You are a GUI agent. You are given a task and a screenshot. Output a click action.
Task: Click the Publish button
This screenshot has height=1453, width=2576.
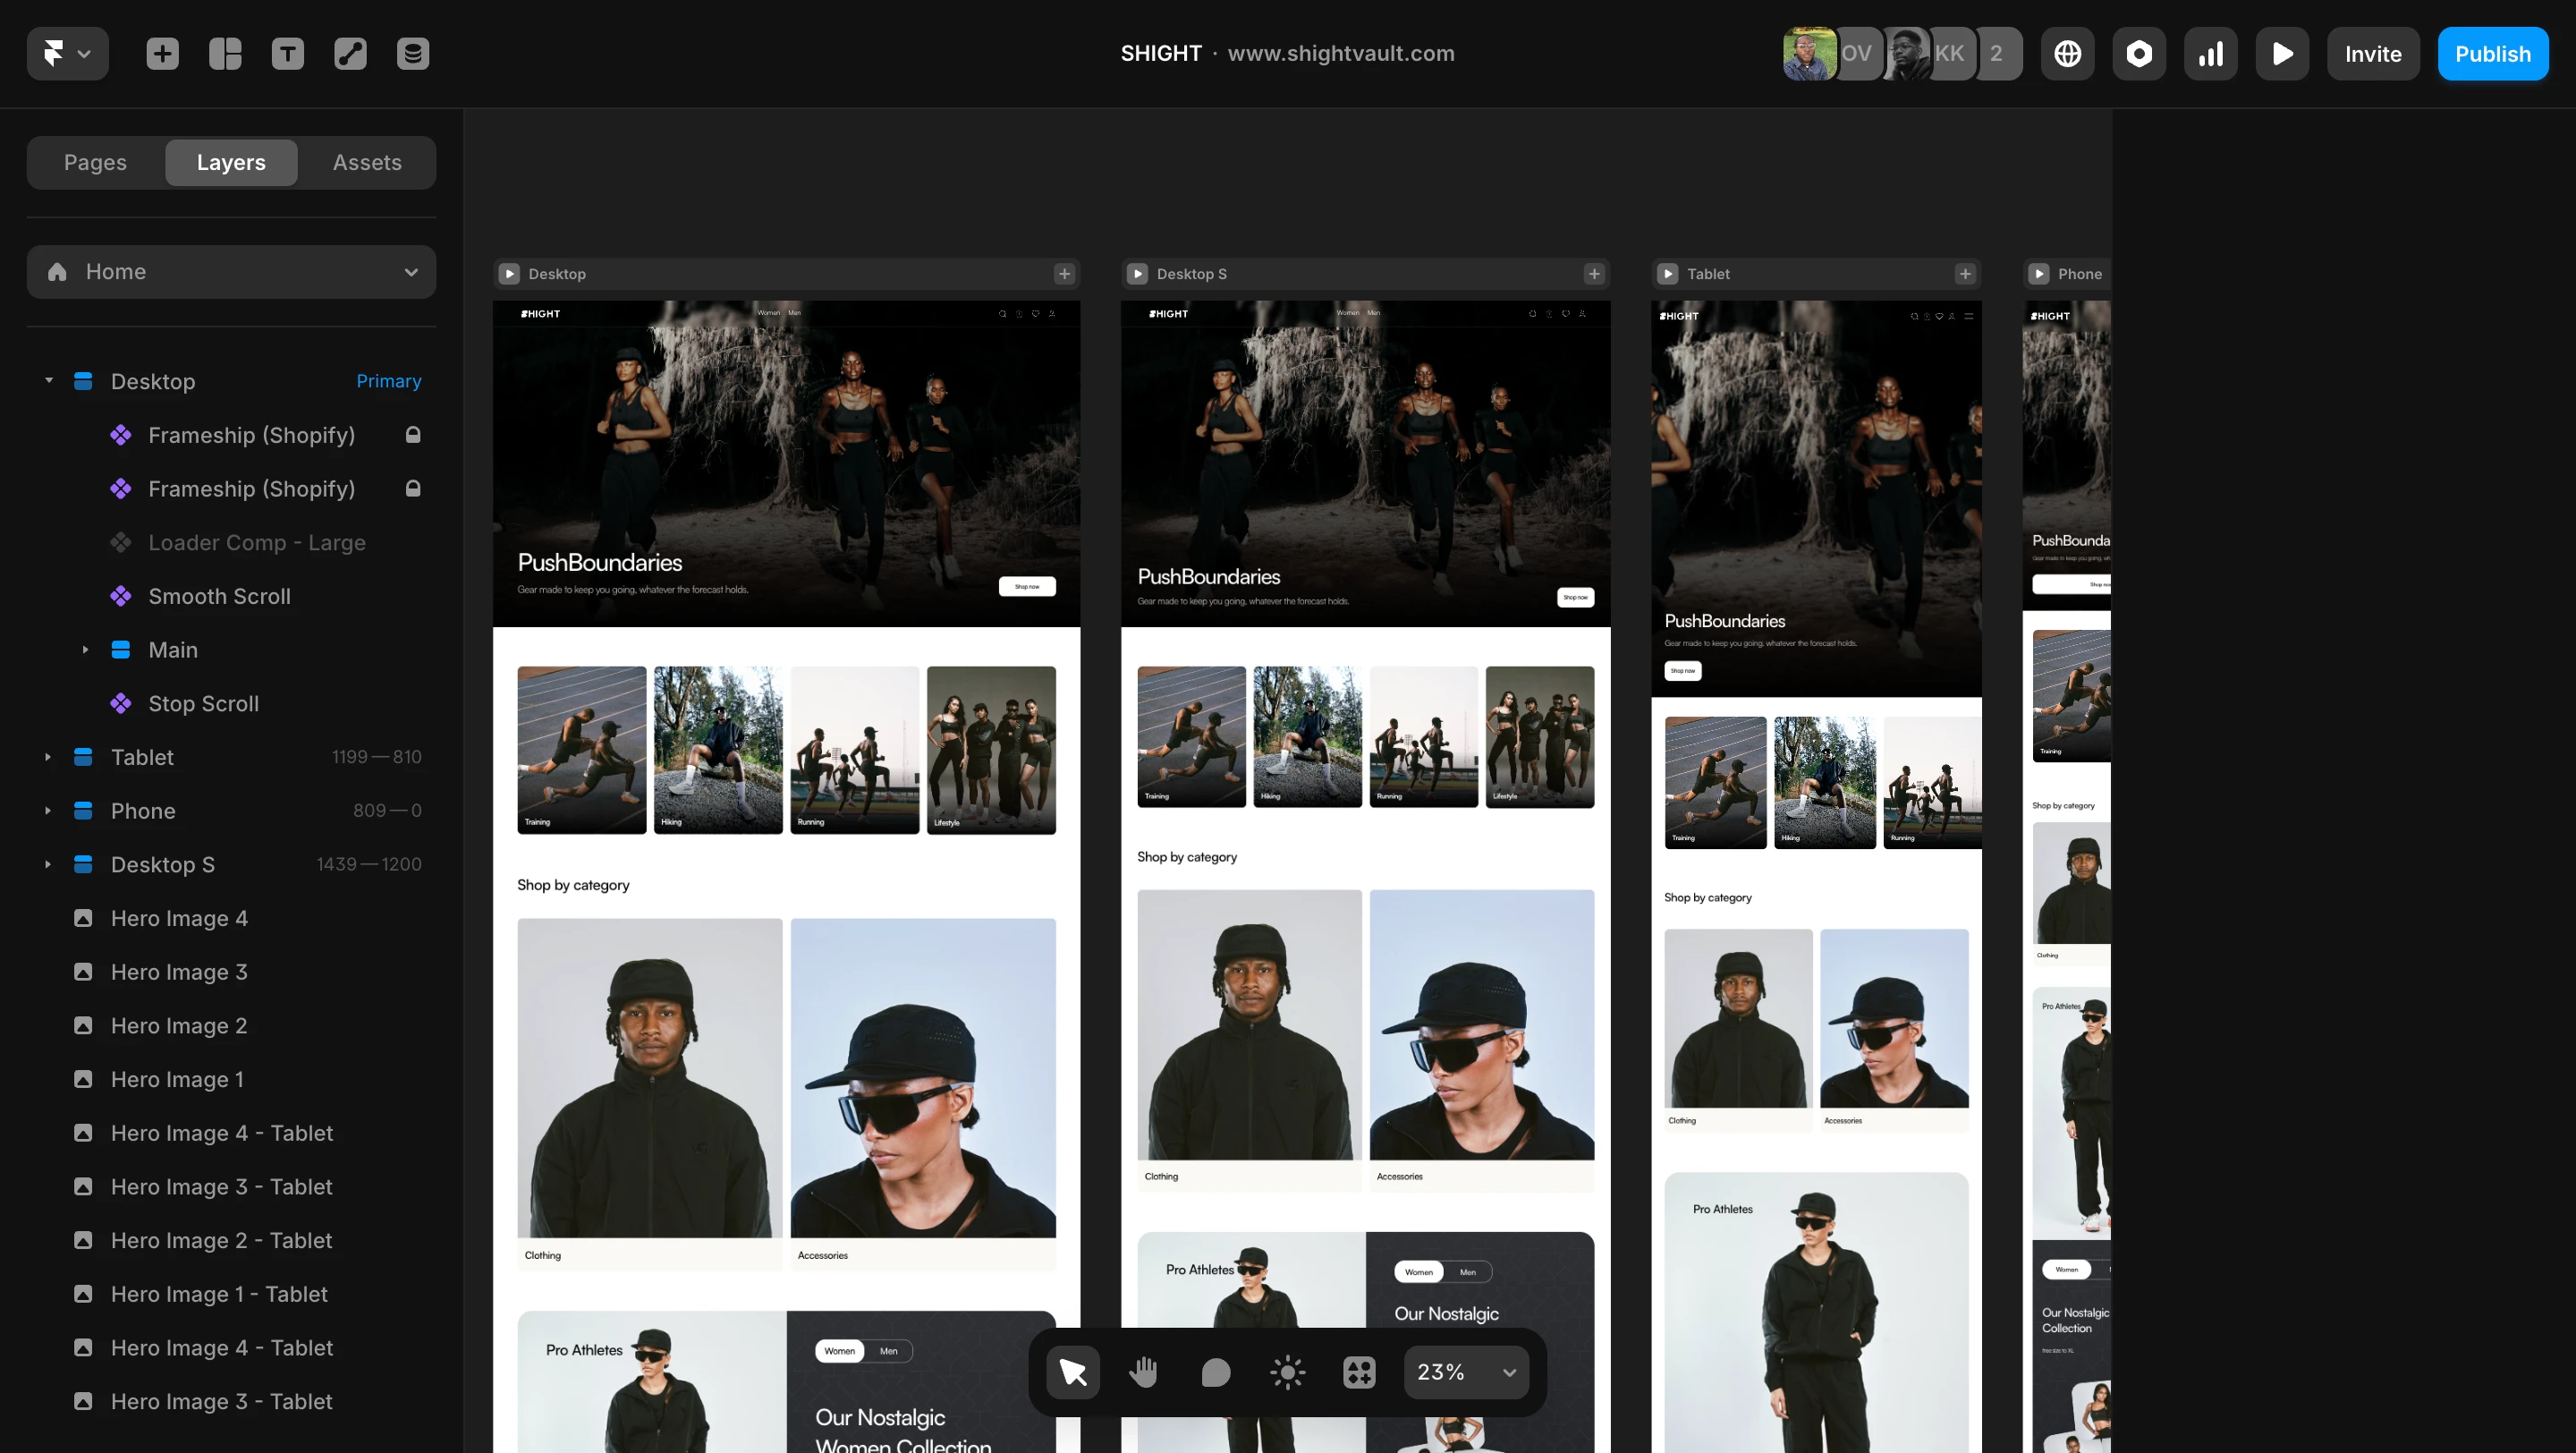pos(2493,54)
